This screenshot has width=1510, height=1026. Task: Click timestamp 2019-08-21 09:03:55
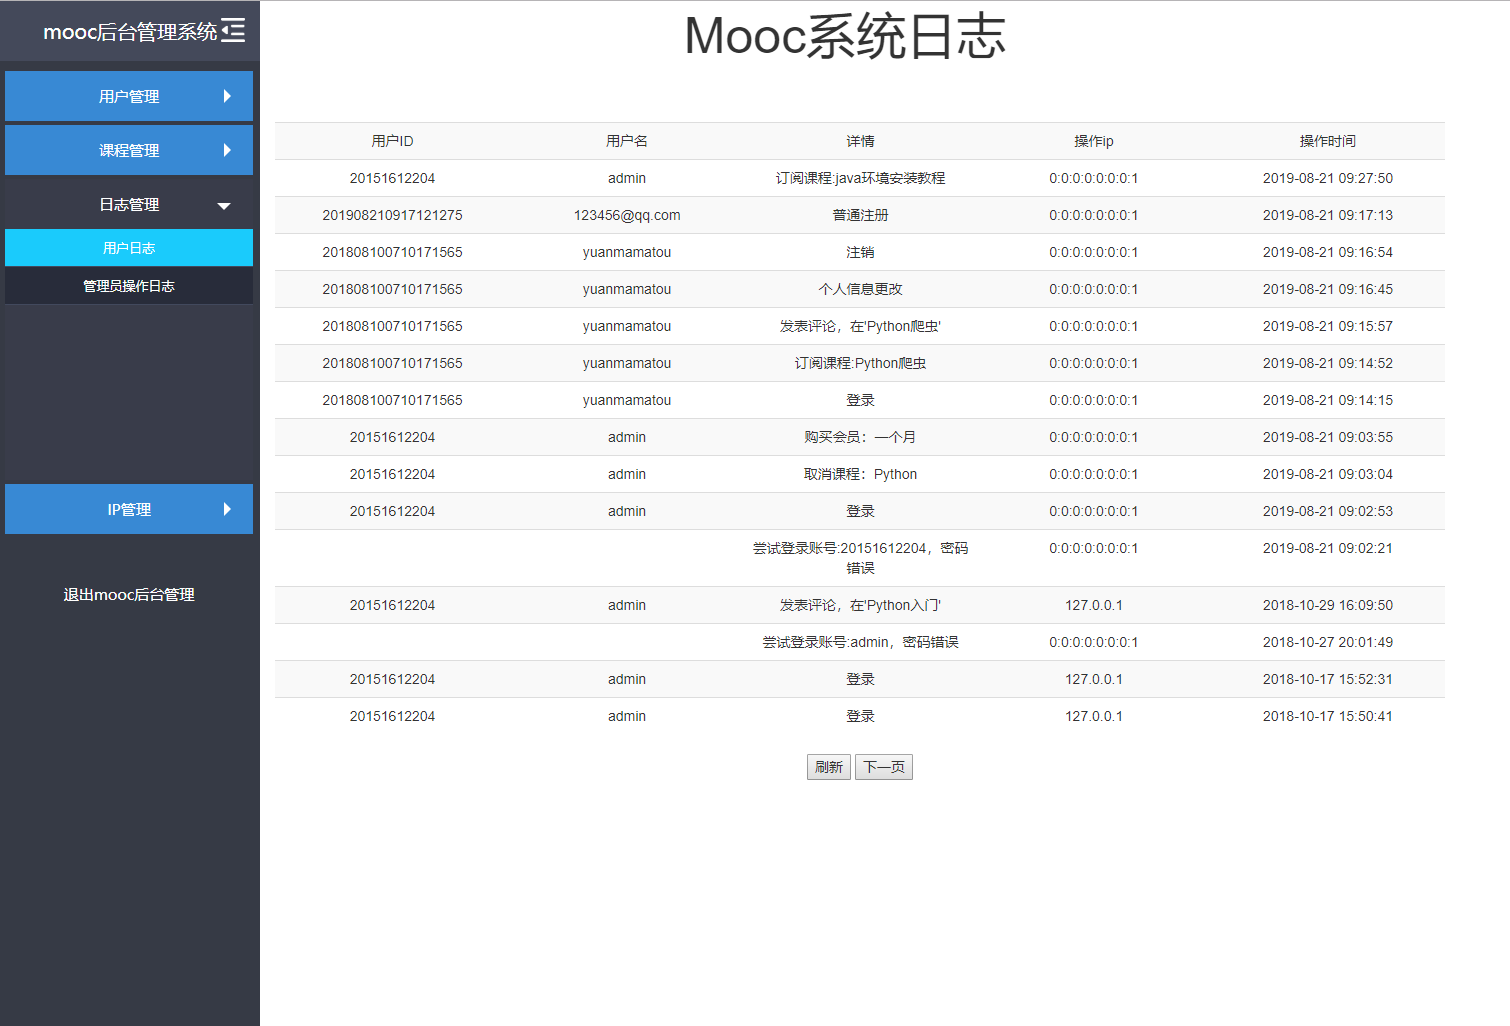1328,437
